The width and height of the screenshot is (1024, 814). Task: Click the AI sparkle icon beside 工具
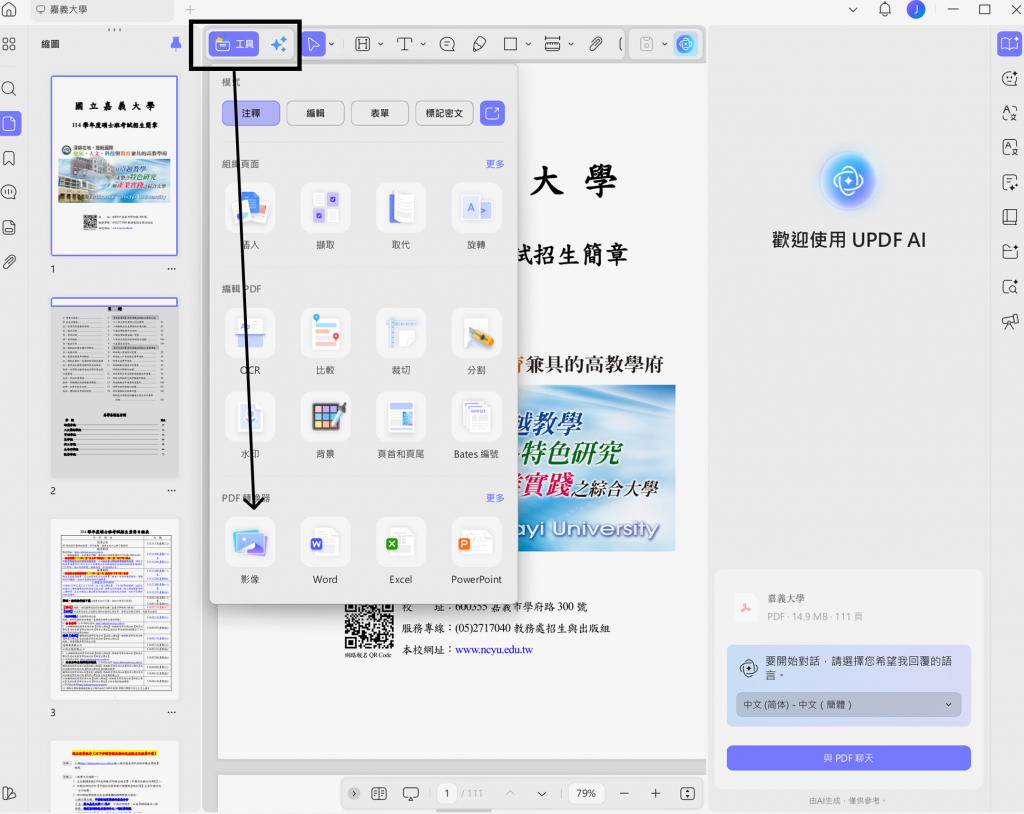(x=279, y=44)
